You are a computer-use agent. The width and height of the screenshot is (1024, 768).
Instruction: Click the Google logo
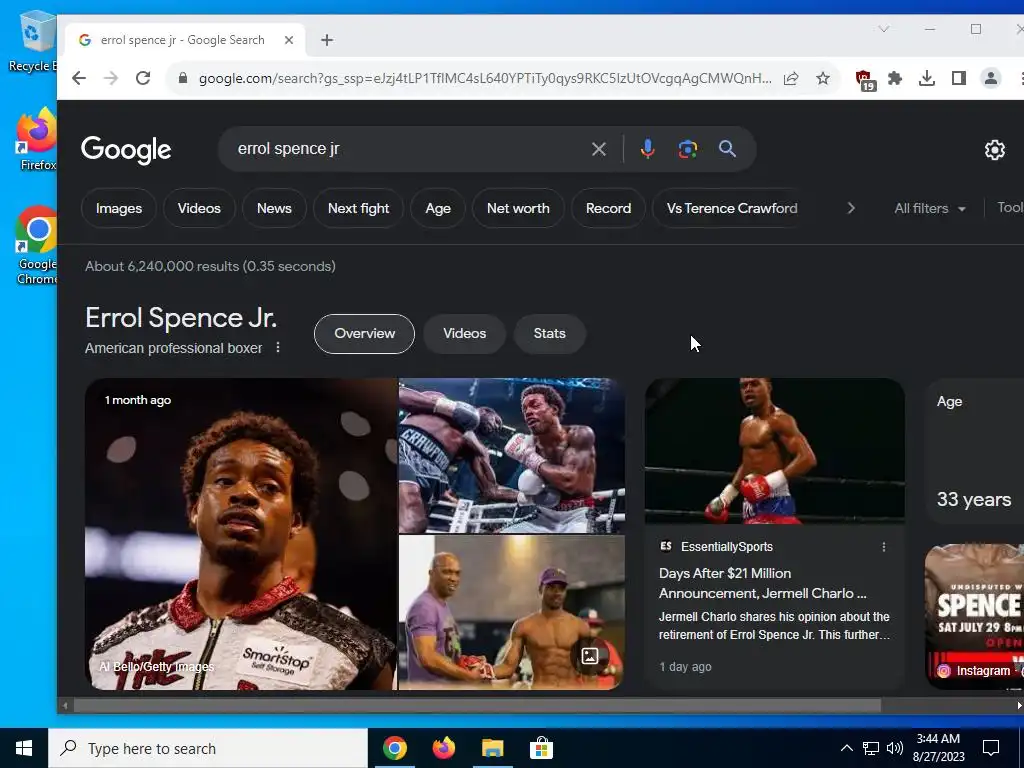pos(126,150)
